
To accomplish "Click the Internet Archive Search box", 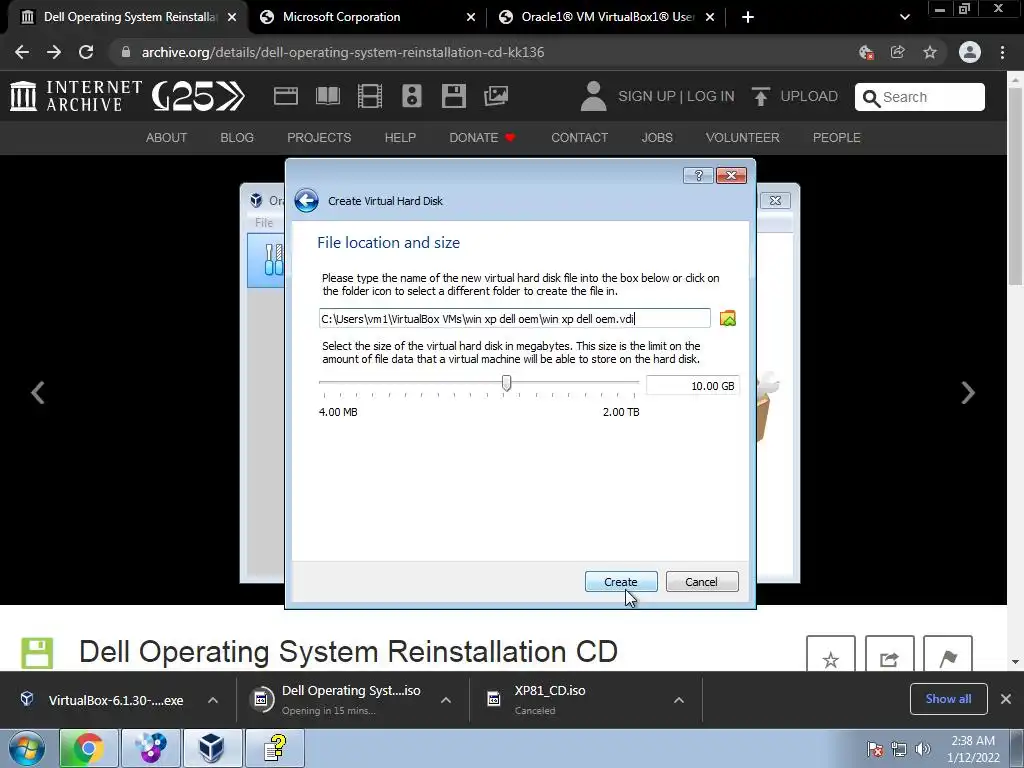I will pyautogui.click(x=920, y=97).
